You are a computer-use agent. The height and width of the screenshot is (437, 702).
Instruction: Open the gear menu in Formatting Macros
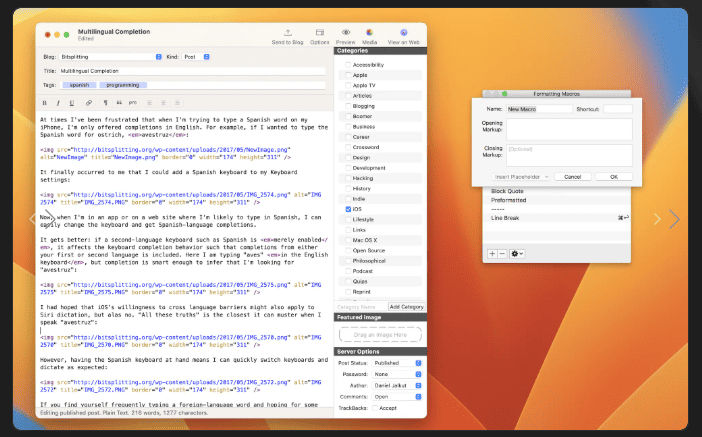[517, 254]
